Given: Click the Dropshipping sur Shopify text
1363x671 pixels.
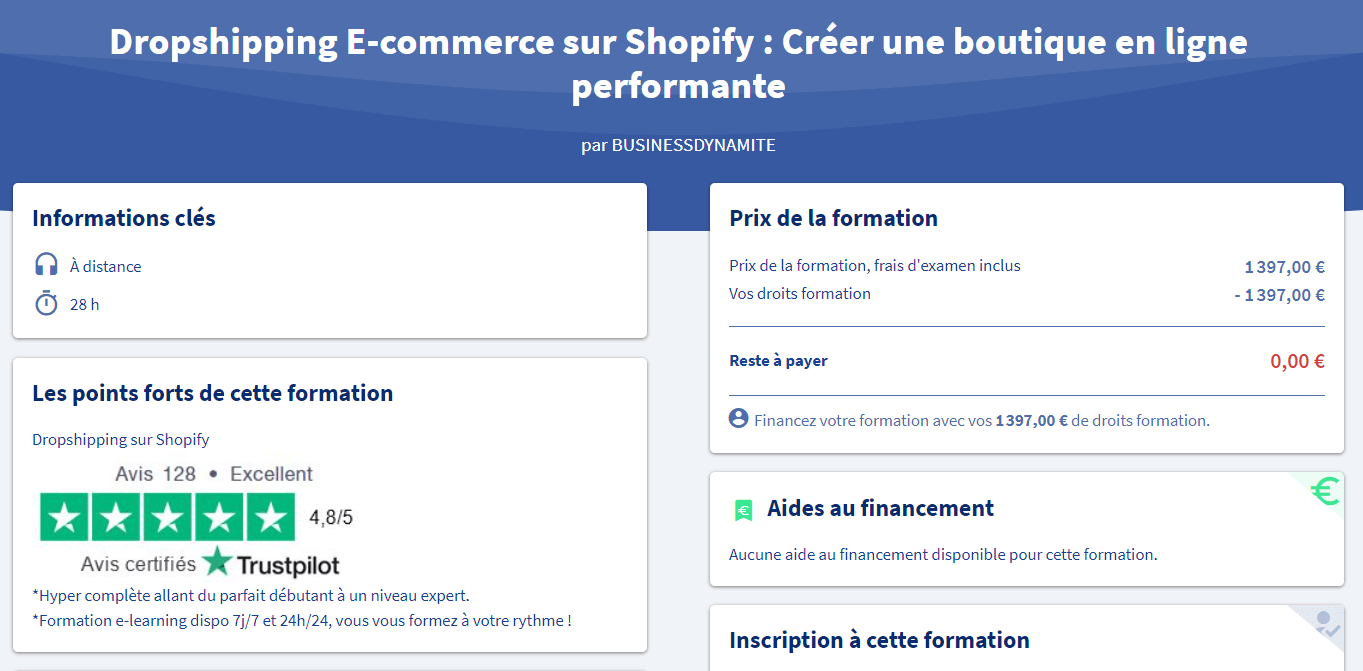Looking at the screenshot, I should click(121, 439).
